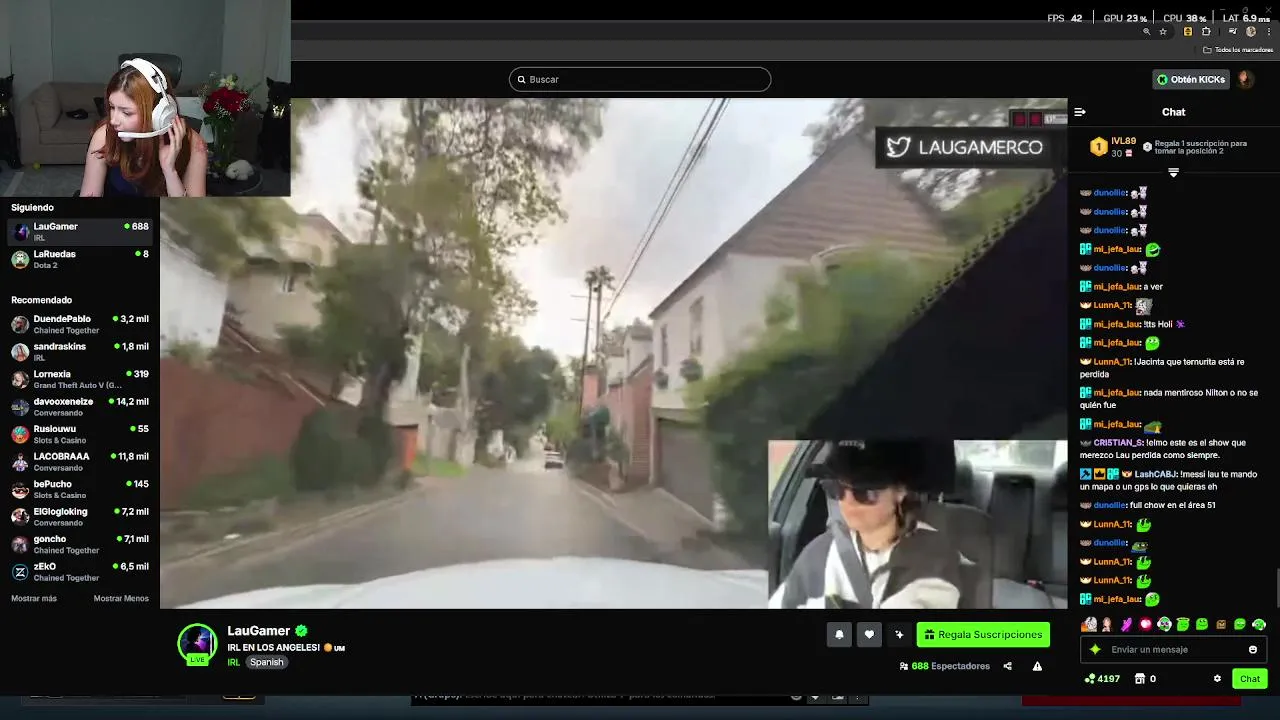Click the green Chat send button
1280x720 pixels.
click(1250, 678)
